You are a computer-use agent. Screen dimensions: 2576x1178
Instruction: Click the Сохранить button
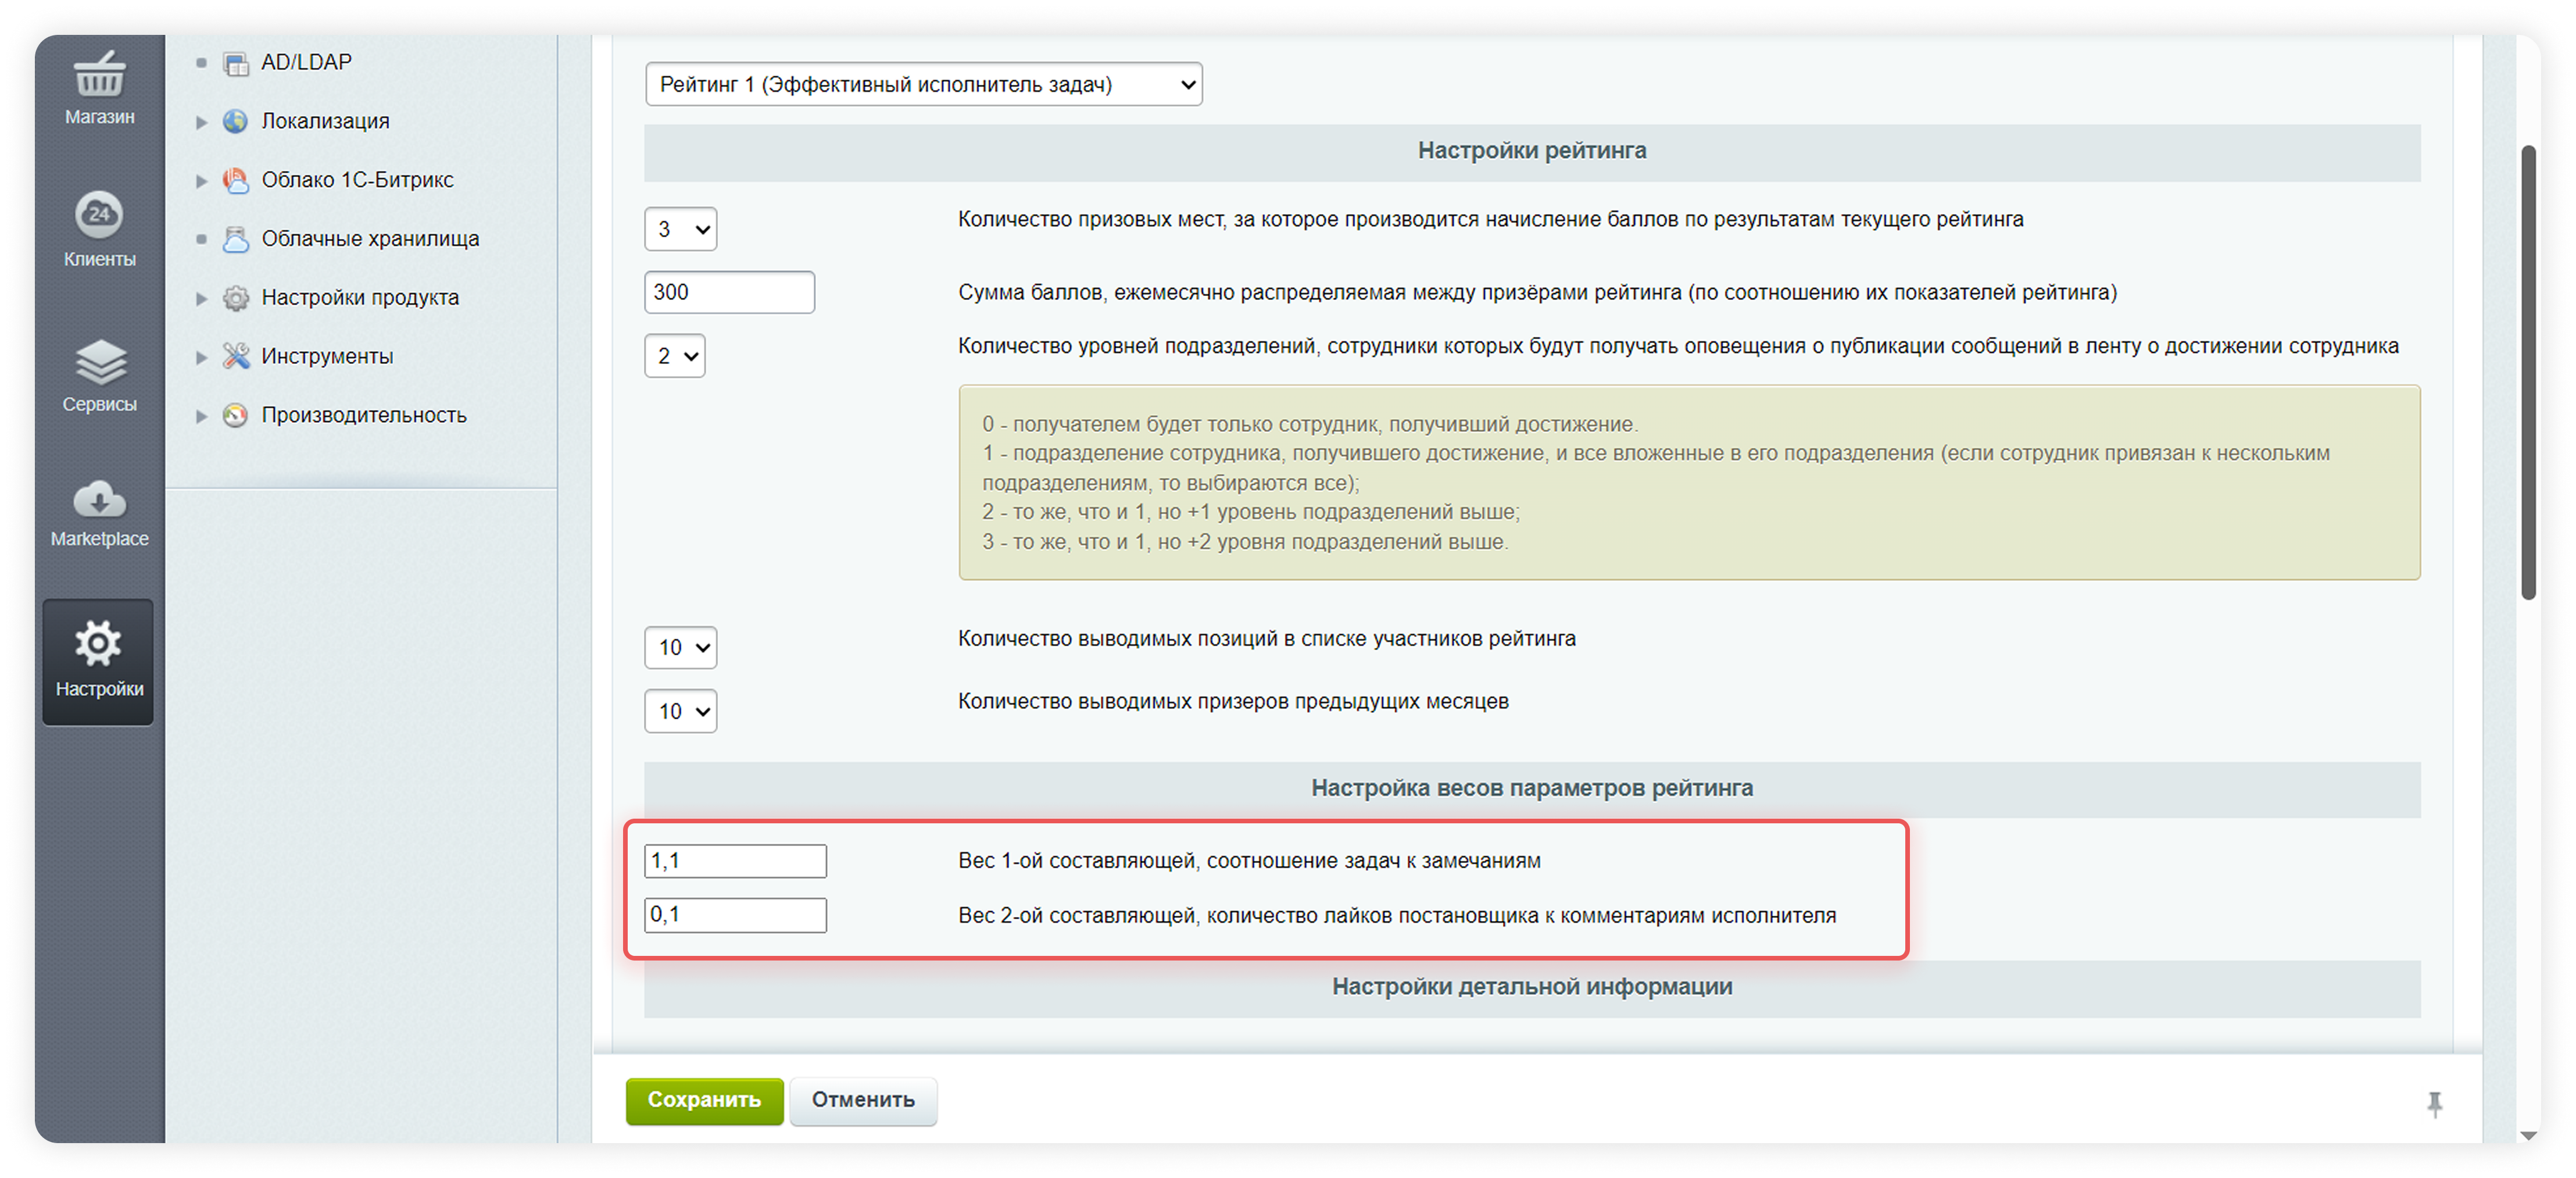(704, 1100)
